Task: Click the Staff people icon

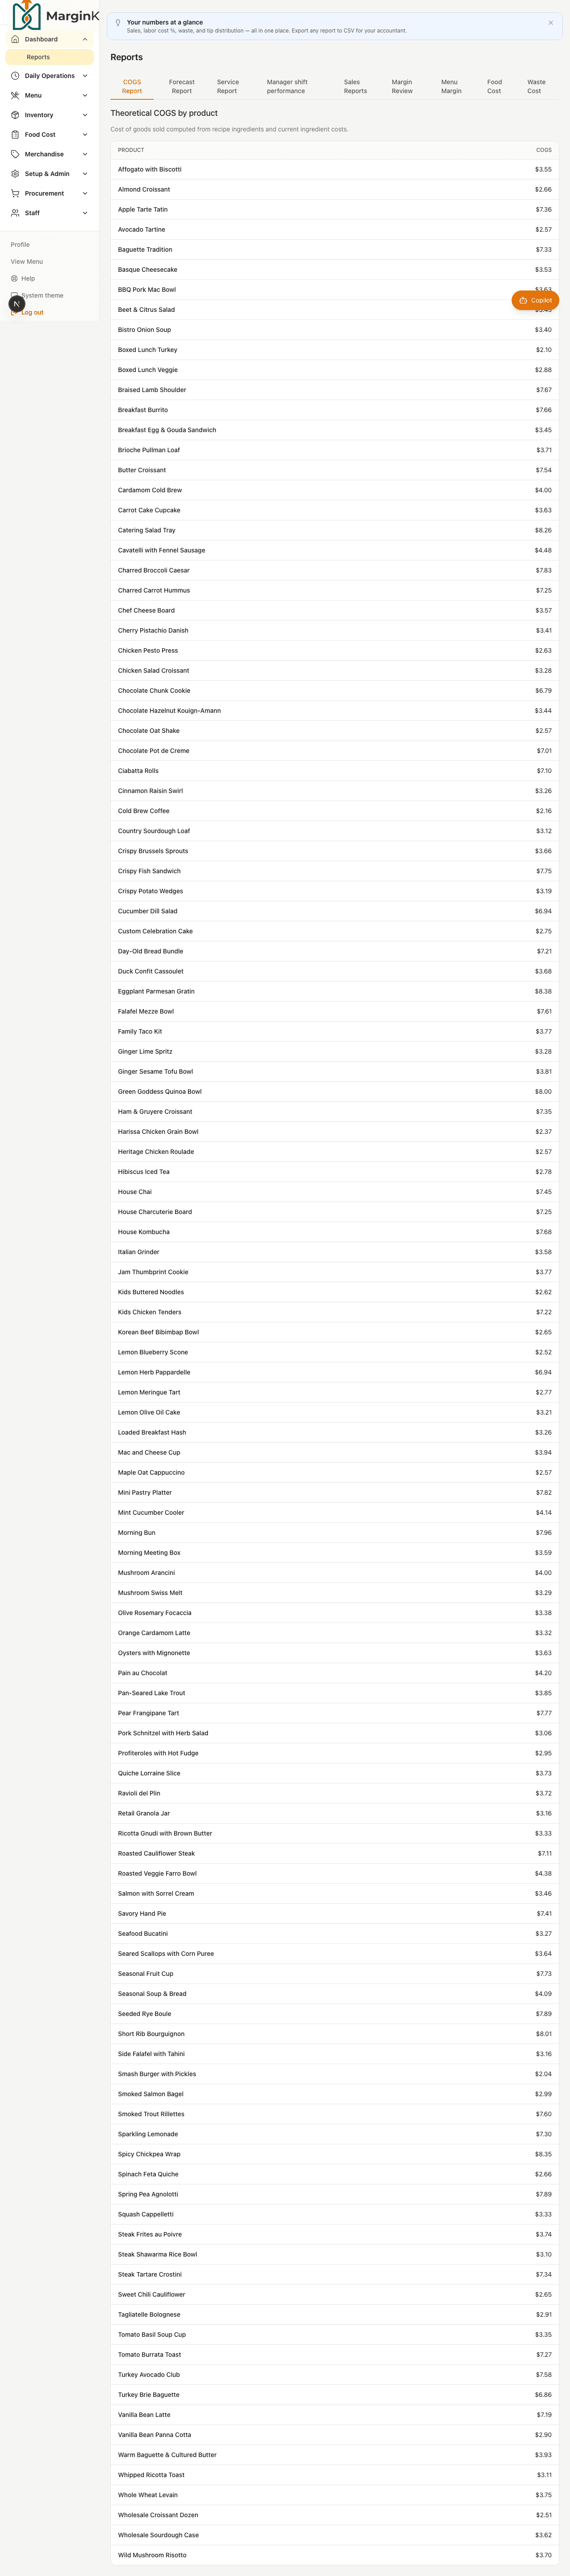Action: click(15, 213)
